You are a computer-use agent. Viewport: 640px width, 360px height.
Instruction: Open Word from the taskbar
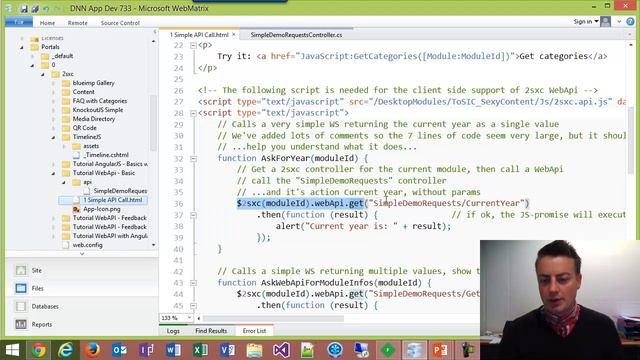173,350
